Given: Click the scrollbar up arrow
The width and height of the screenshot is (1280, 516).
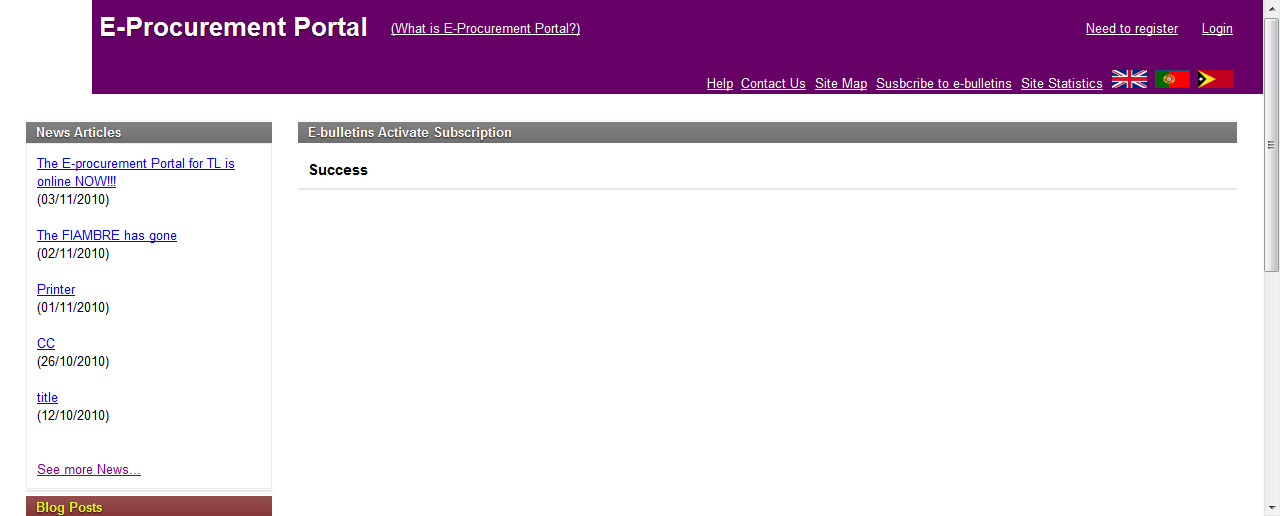Looking at the screenshot, I should point(1271,8).
